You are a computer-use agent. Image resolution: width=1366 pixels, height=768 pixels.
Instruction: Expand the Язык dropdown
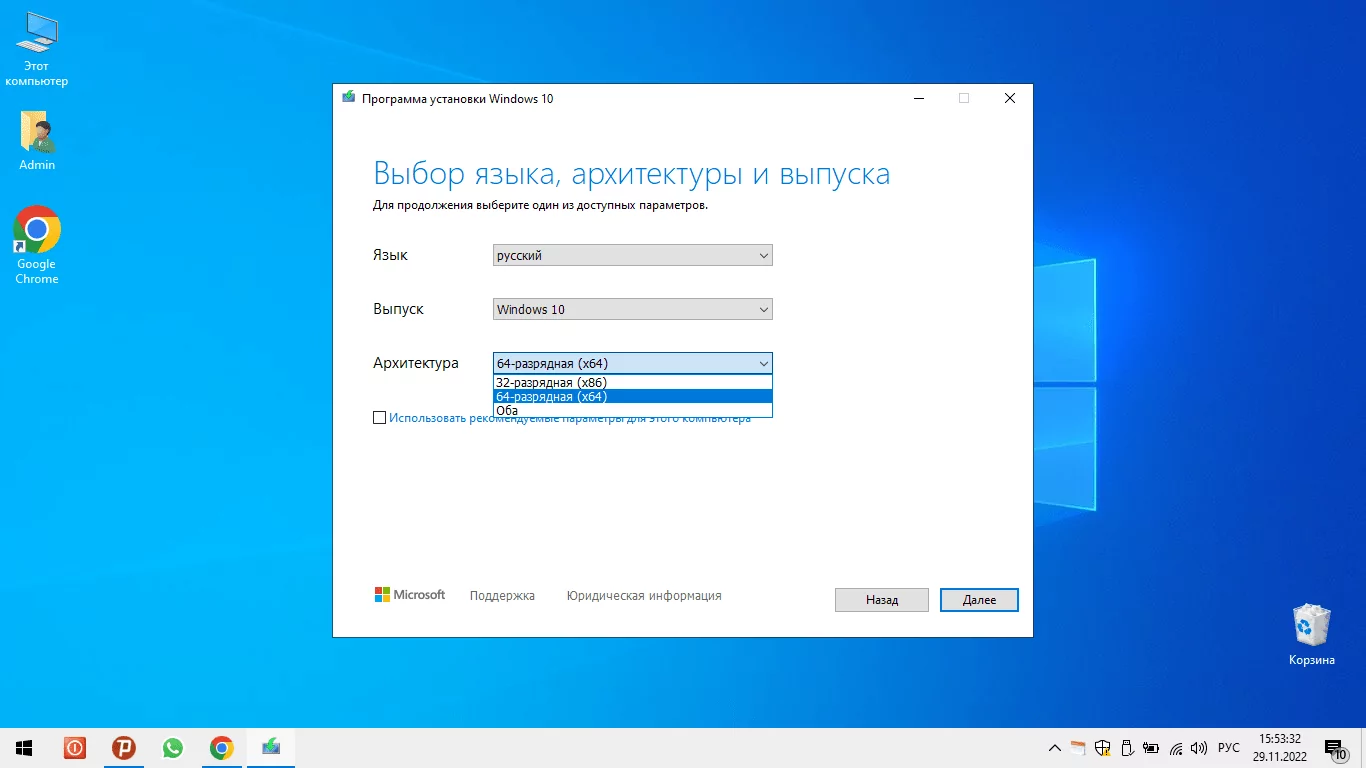tap(632, 255)
